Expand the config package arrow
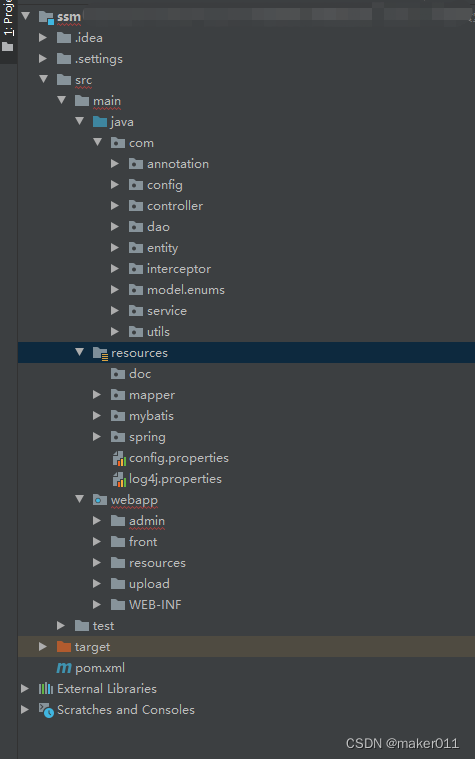 click(x=115, y=184)
